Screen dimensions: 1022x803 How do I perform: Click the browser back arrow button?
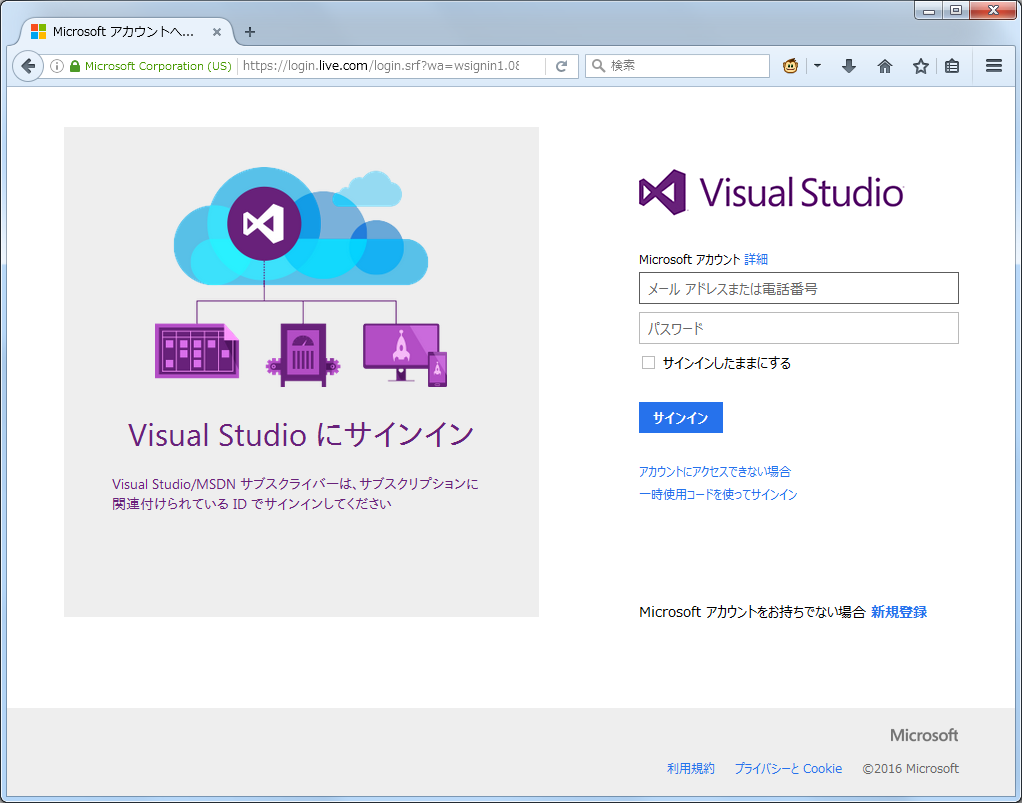coord(28,66)
